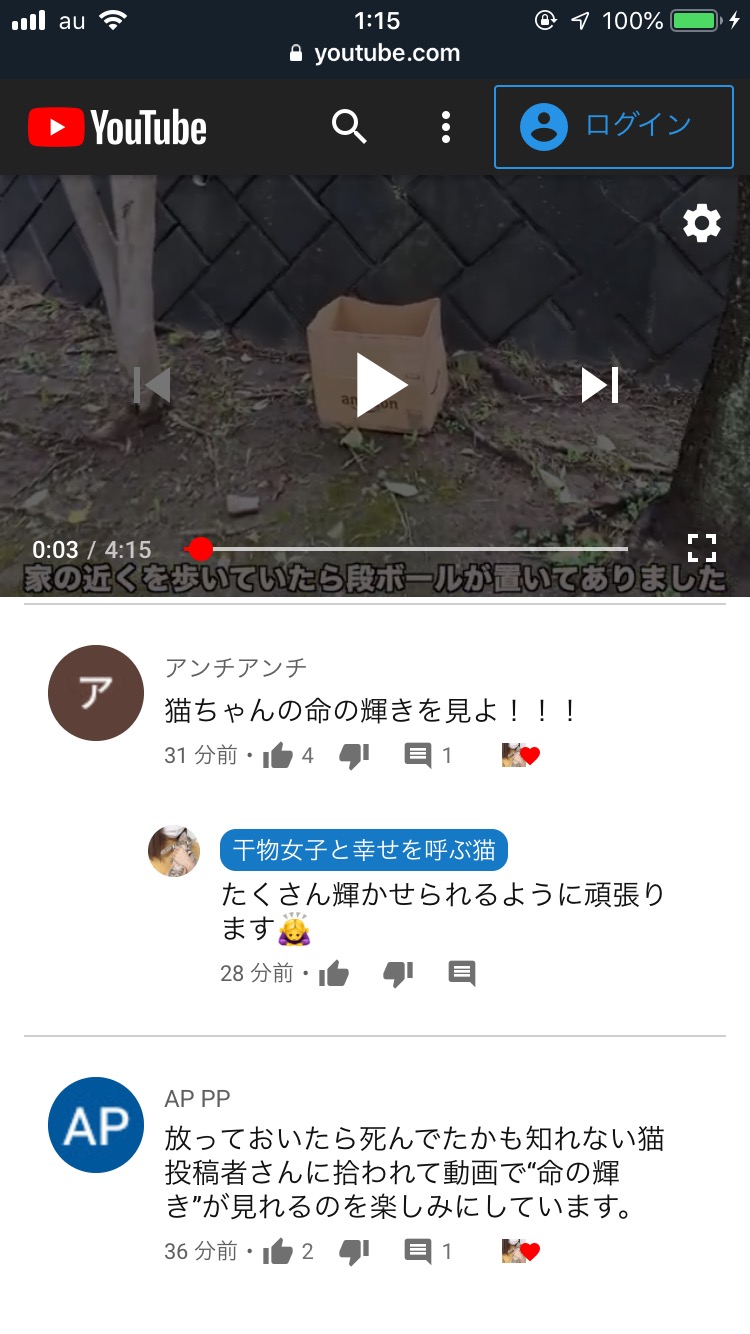Like アンチアンチ's comment
This screenshot has width=750, height=1334.
[x=278, y=756]
